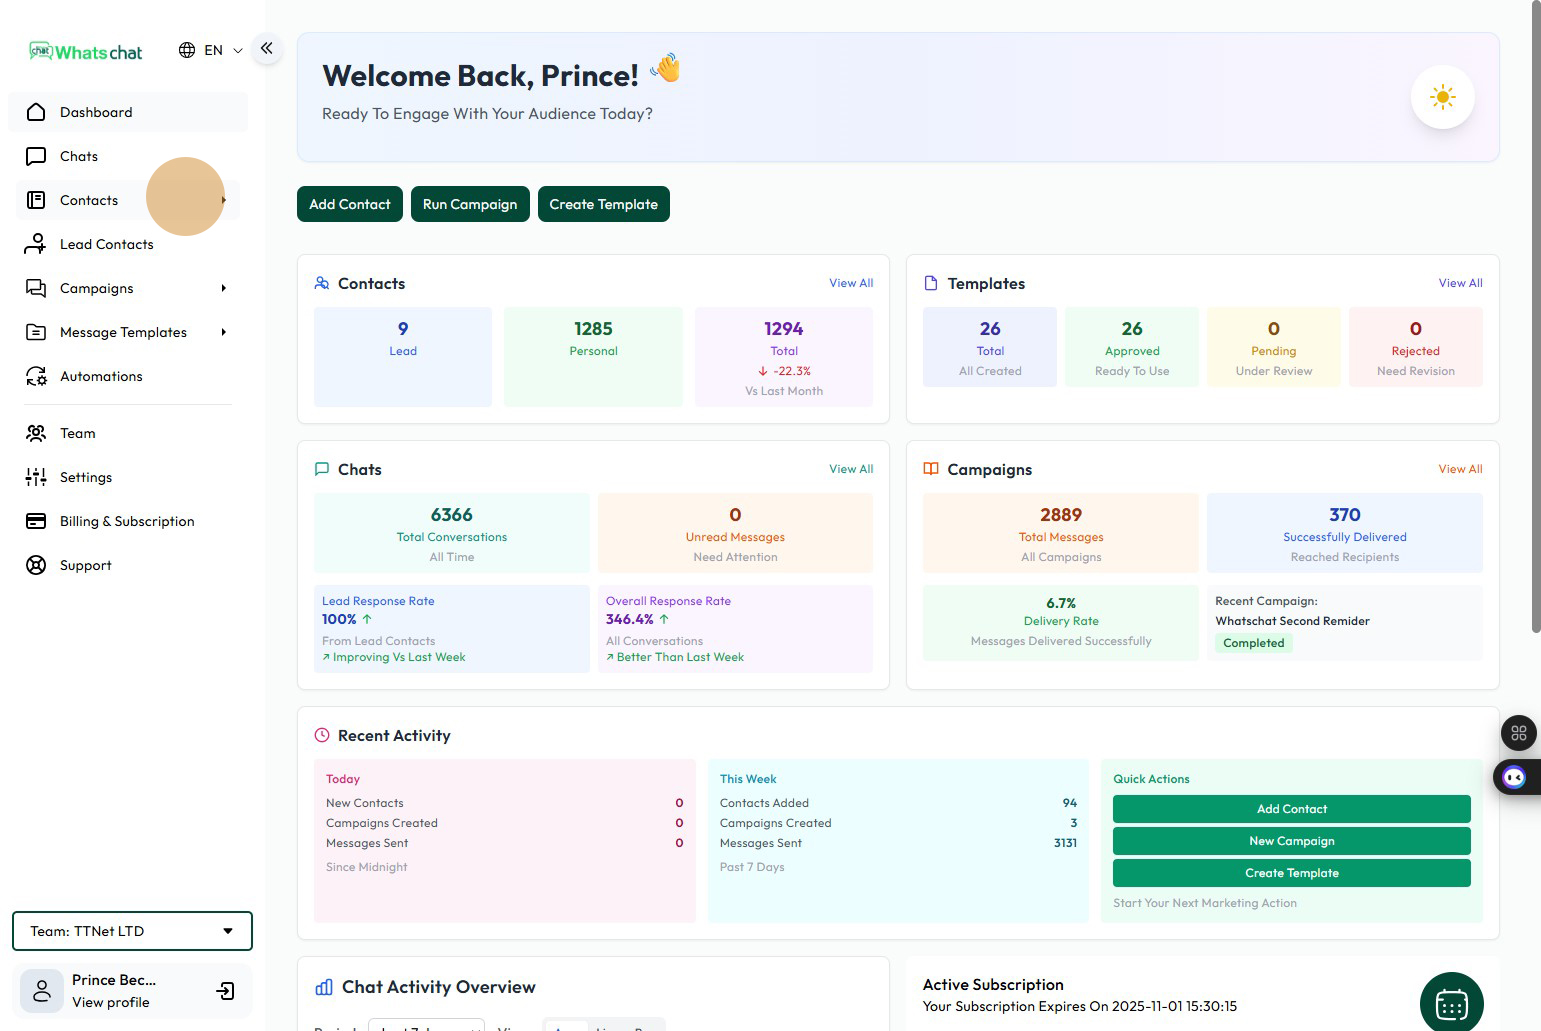Click the four-squares apps grid icon
1541x1031 pixels.
coord(1518,733)
